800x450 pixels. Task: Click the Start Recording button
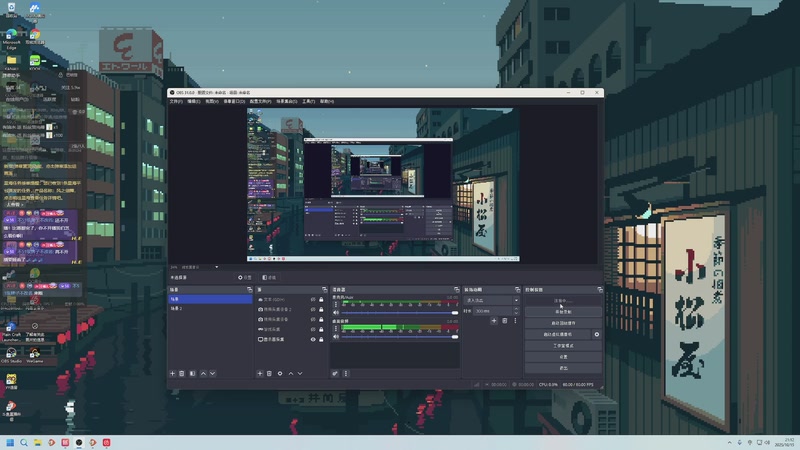point(563,312)
